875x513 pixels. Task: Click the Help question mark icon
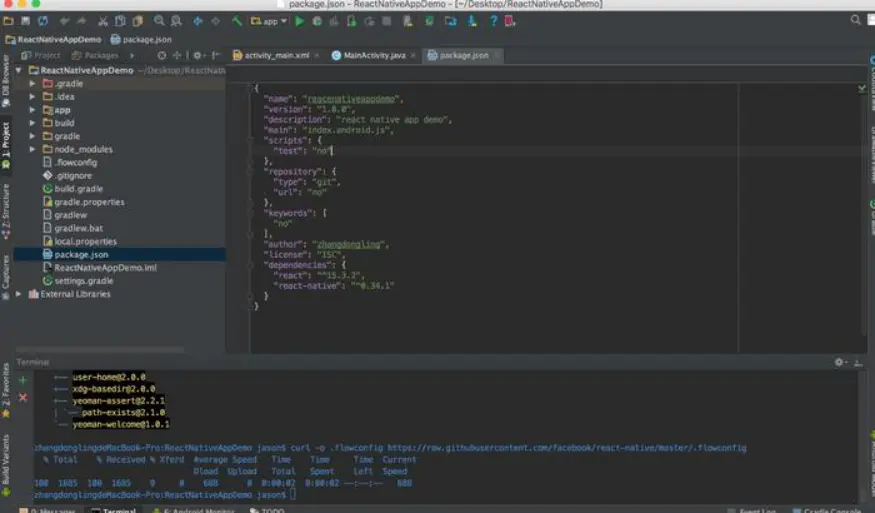pos(493,21)
